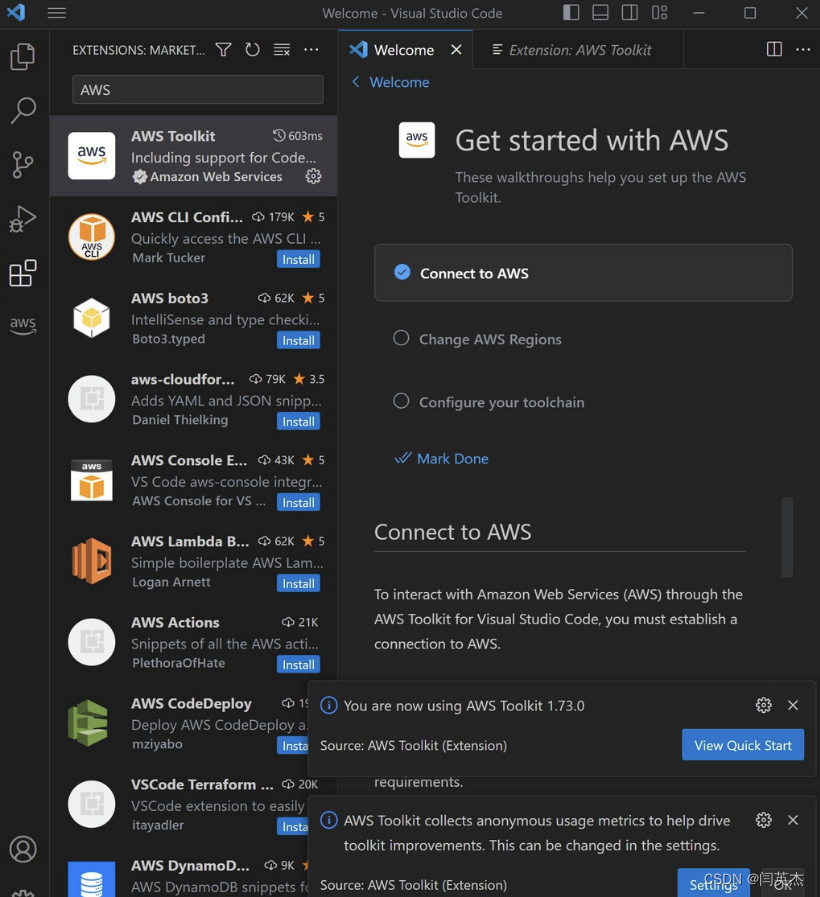The image size is (820, 897).
Task: Select the AWS Toolkit extension entry
Action: point(193,156)
